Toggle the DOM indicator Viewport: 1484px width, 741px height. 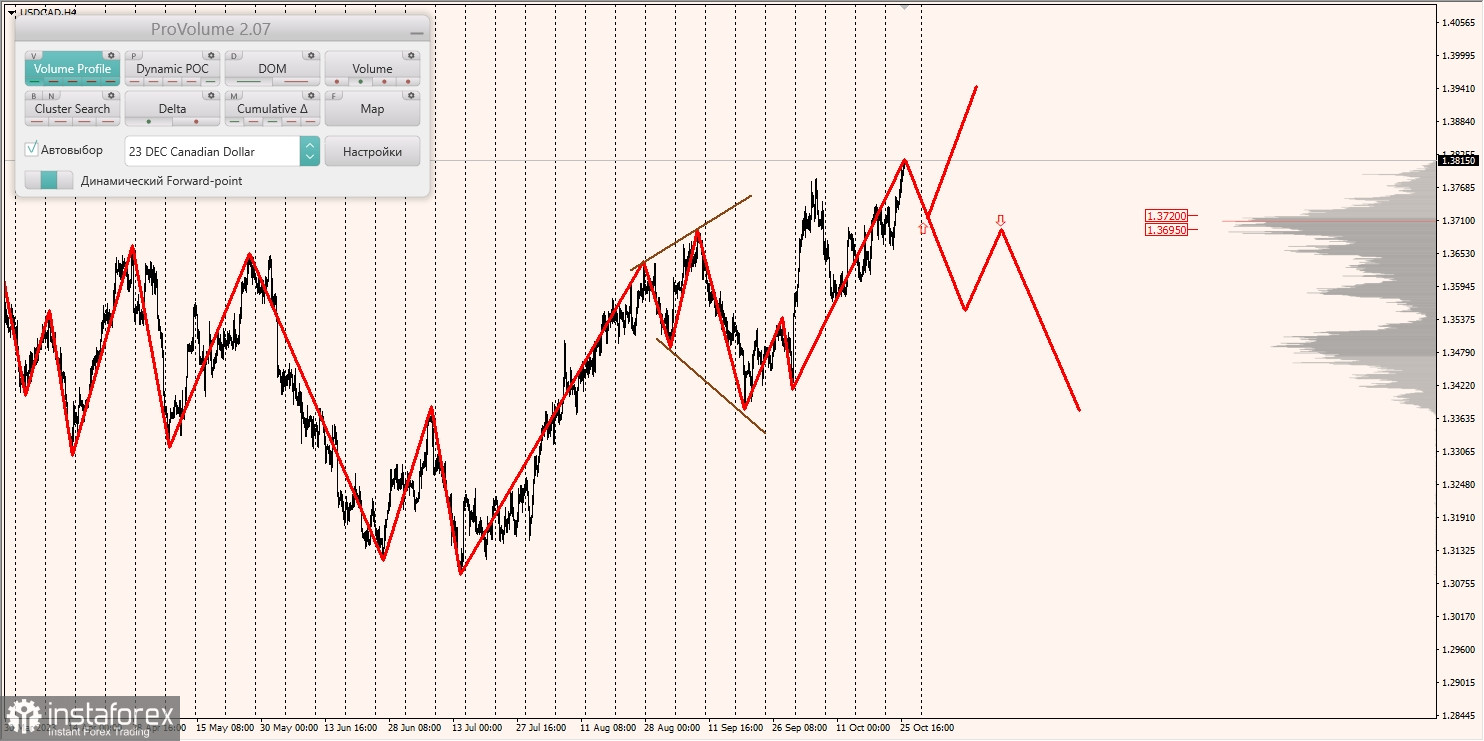point(272,68)
